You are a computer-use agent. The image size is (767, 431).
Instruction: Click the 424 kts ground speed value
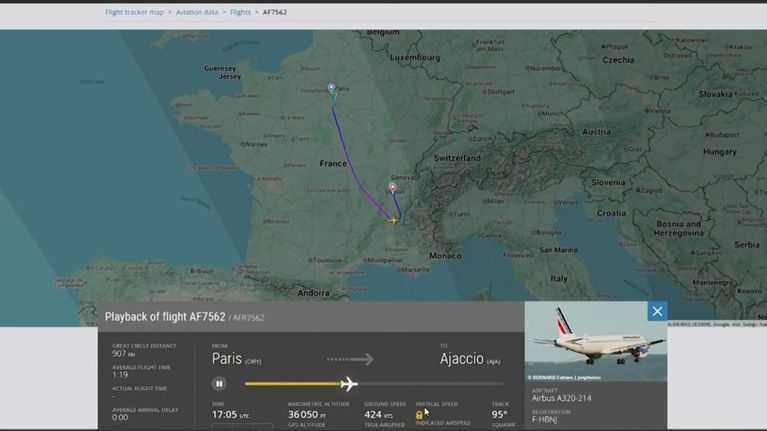379,414
